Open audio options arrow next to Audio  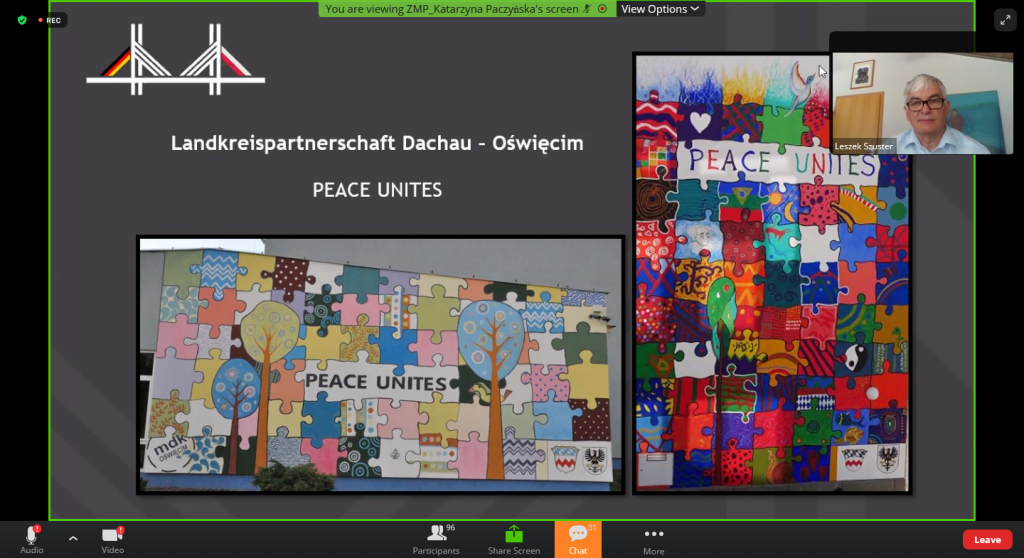(73, 538)
